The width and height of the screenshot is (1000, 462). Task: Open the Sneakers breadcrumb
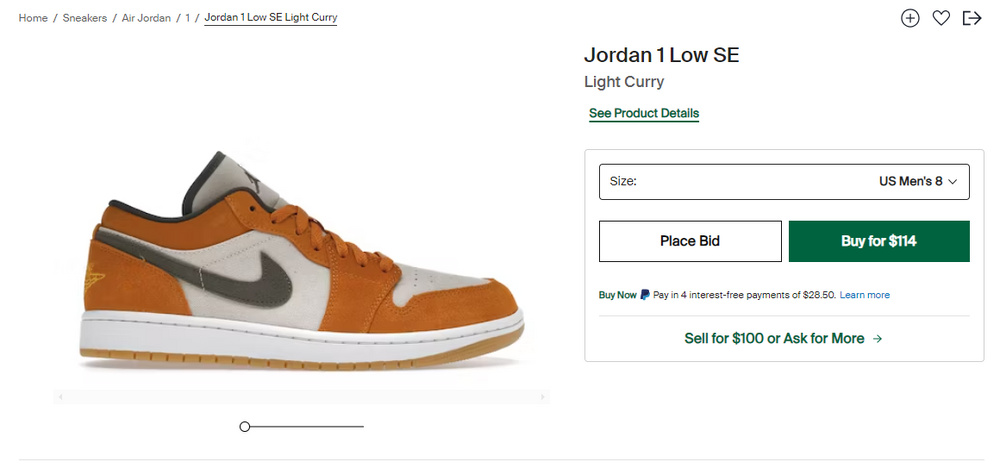point(85,18)
